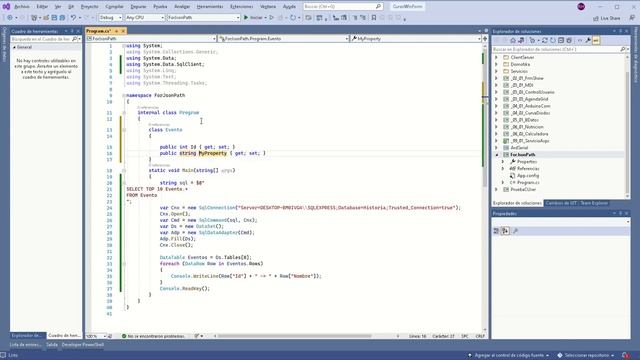
Task: Click Agregar al control de código fuente
Action: tap(509, 355)
